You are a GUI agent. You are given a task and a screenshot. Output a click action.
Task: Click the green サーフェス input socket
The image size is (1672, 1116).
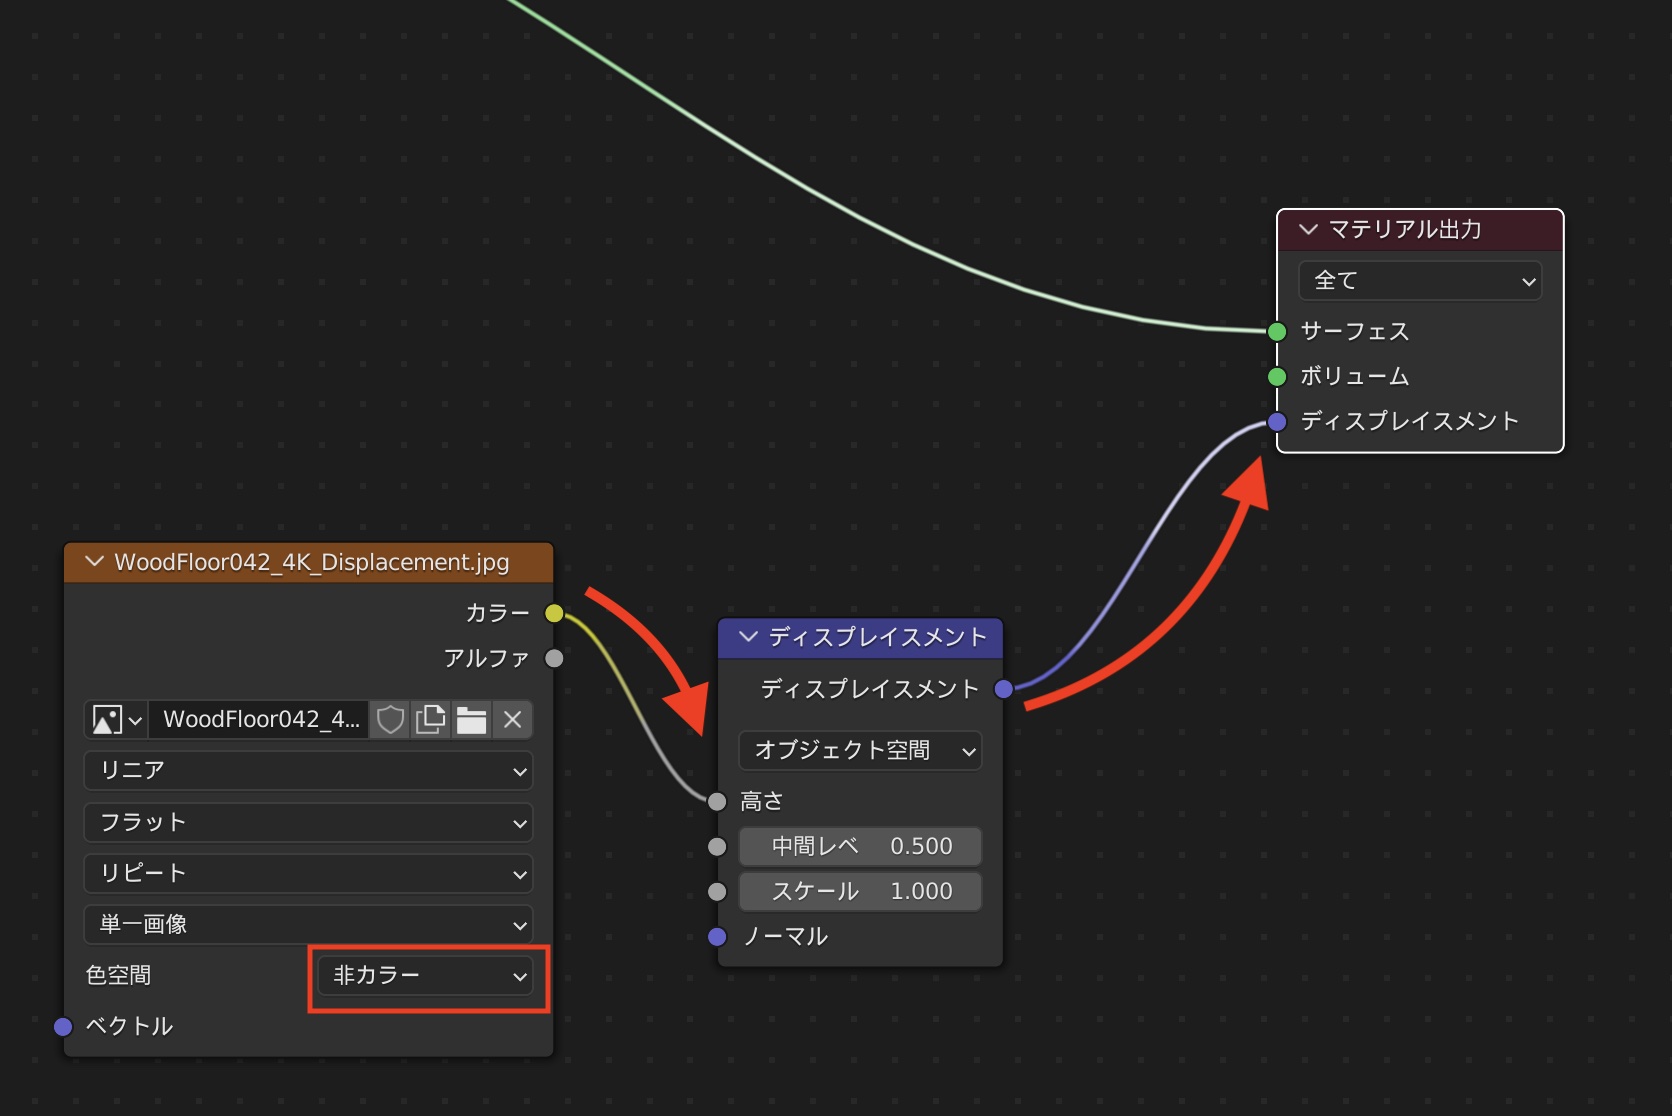pos(1277,331)
